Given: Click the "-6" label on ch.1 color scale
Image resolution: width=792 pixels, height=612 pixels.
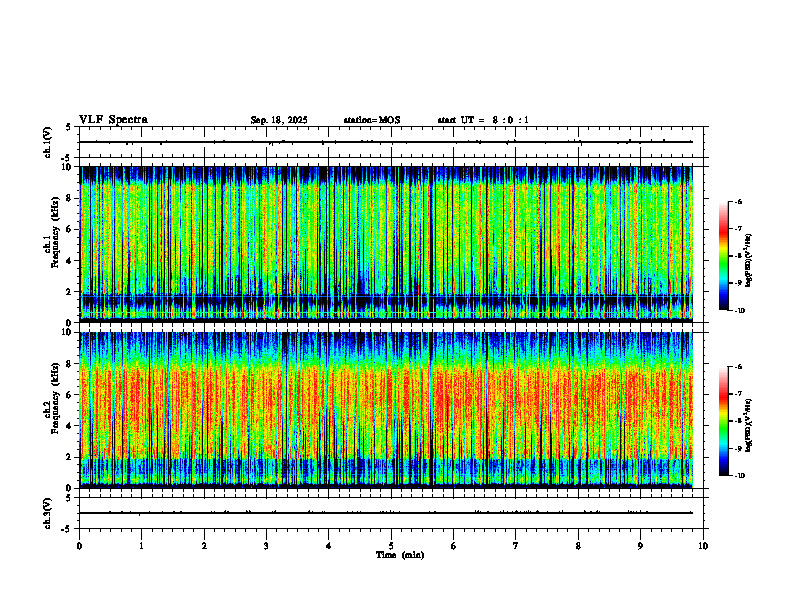Looking at the screenshot, I should pyautogui.click(x=737, y=202).
